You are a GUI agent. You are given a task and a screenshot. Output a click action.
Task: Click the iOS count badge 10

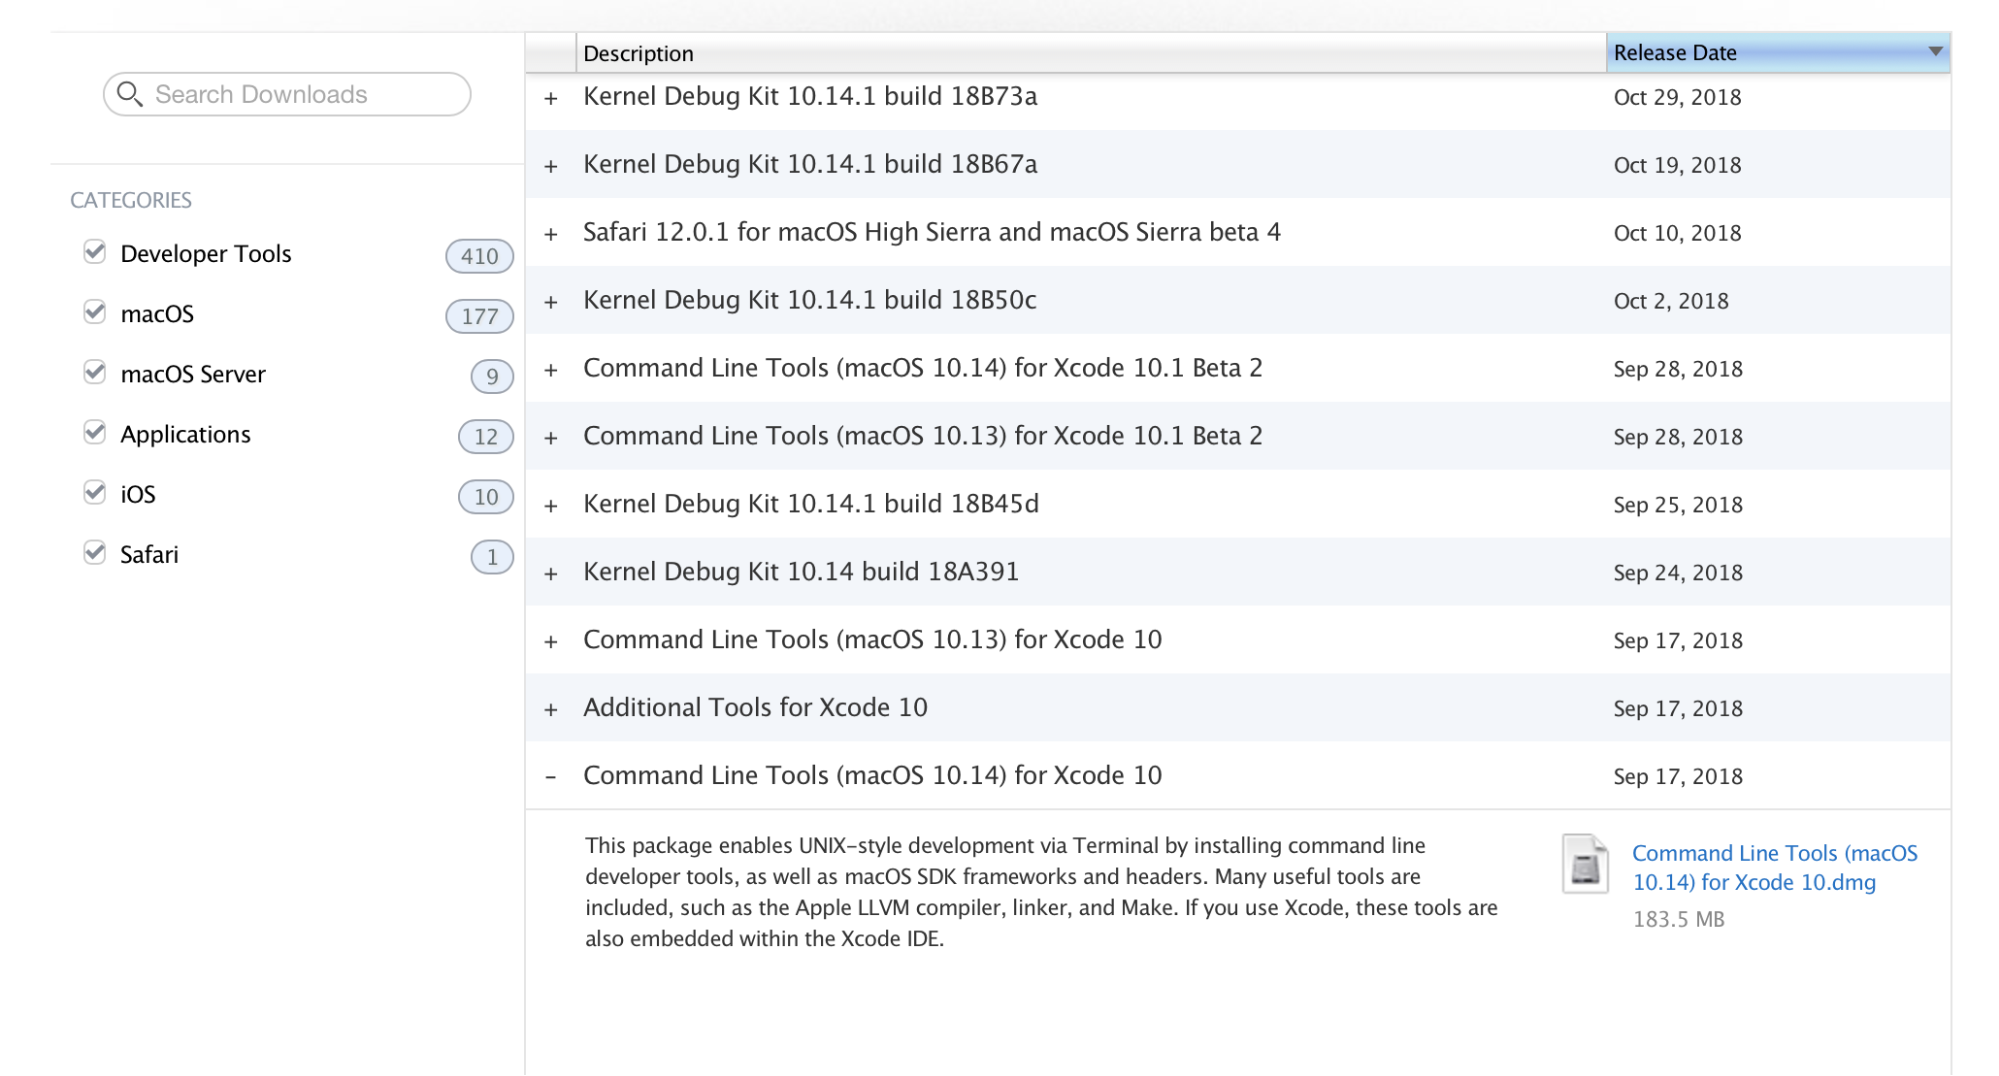486,496
